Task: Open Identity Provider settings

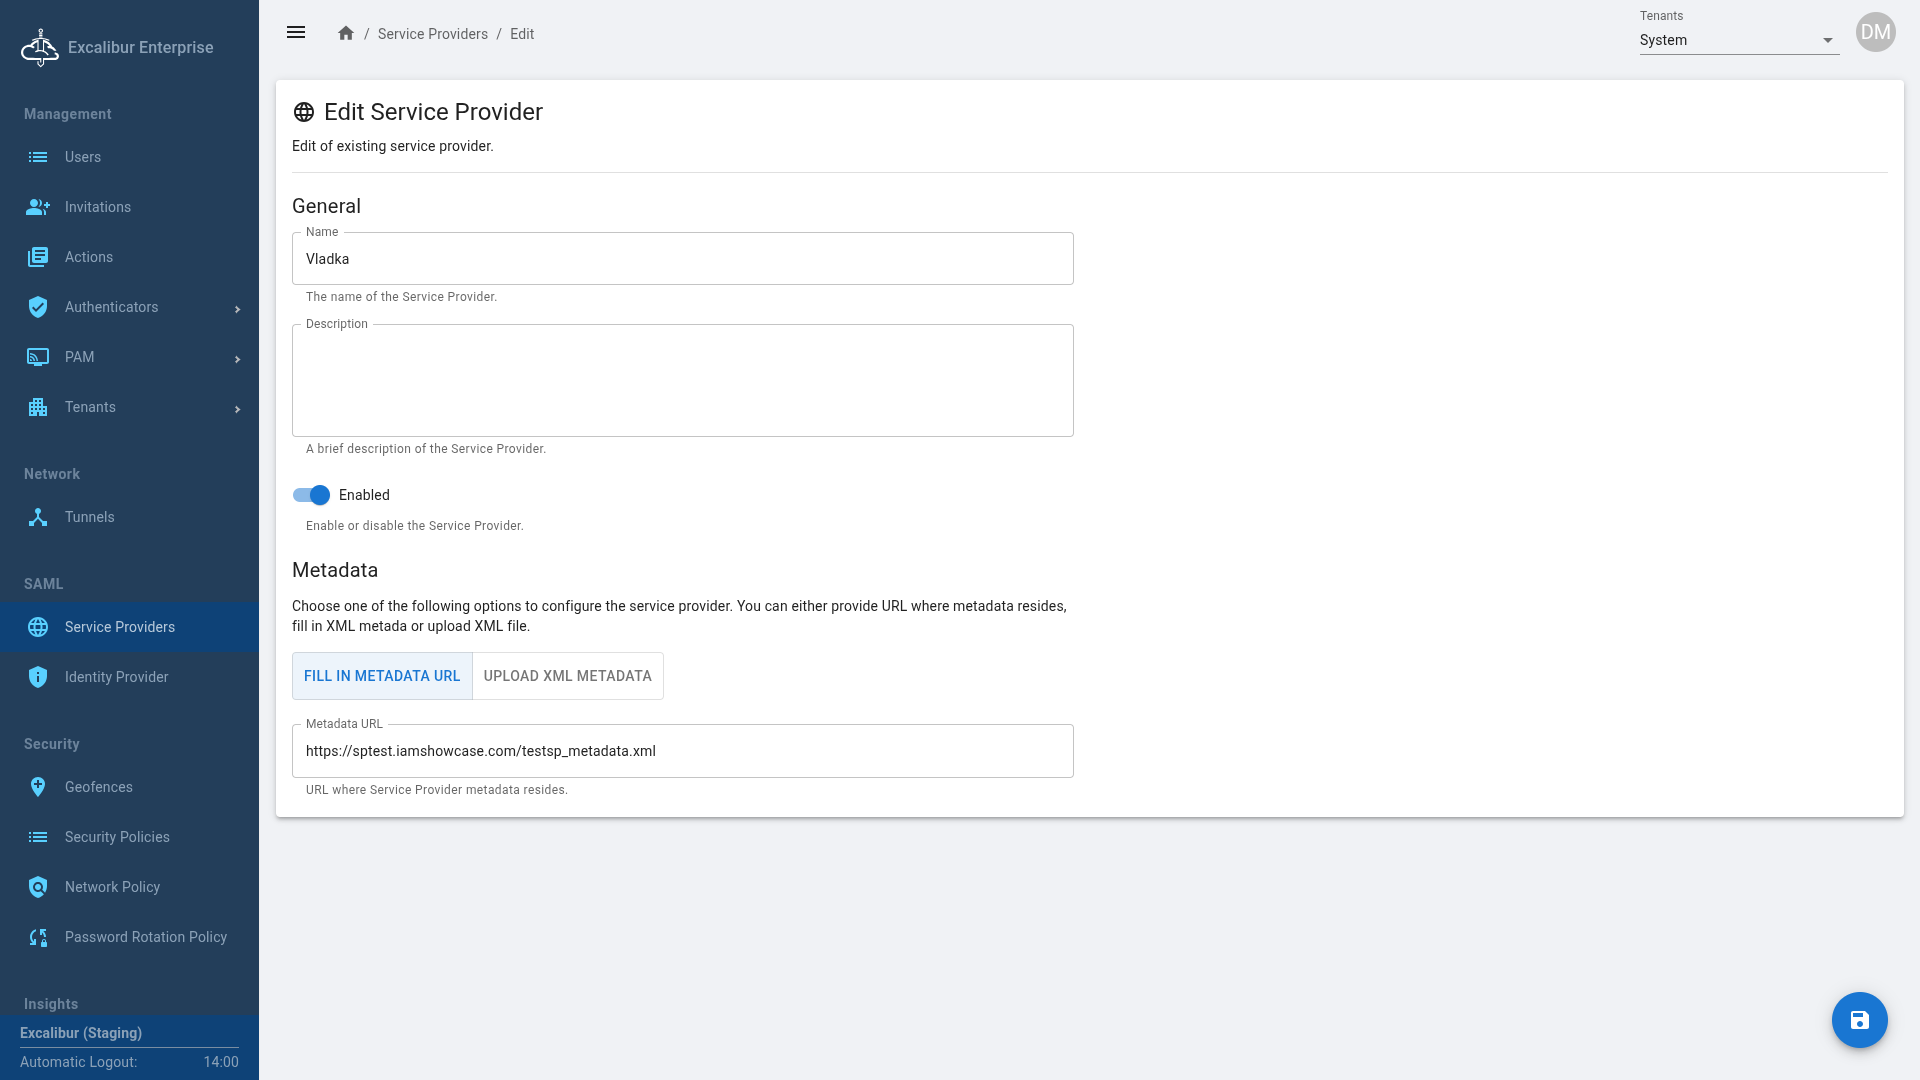Action: pyautogui.click(x=117, y=677)
